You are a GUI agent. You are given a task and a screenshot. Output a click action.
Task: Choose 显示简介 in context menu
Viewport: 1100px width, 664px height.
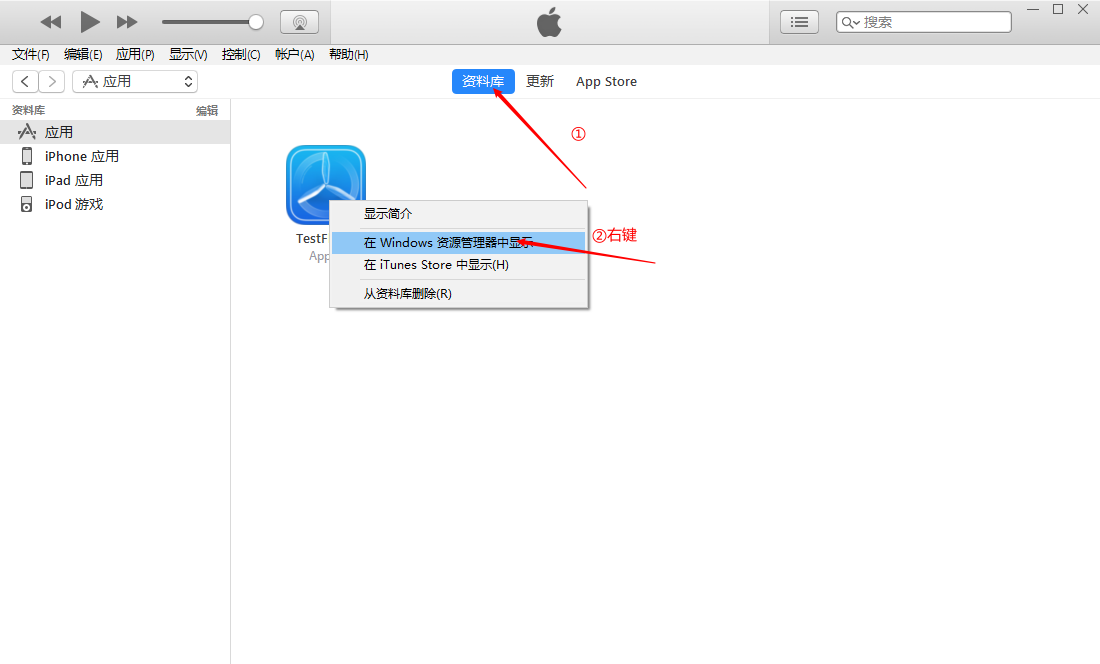click(459, 214)
